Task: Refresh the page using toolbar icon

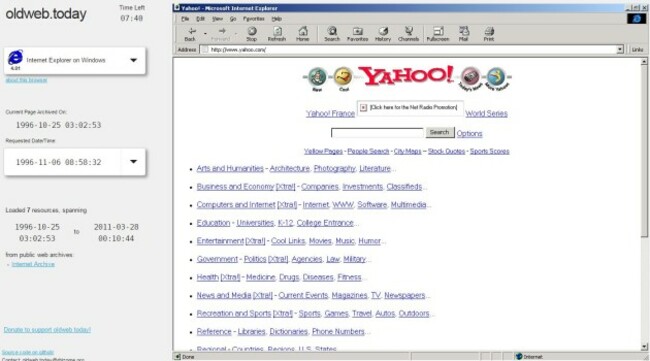Action: (277, 34)
